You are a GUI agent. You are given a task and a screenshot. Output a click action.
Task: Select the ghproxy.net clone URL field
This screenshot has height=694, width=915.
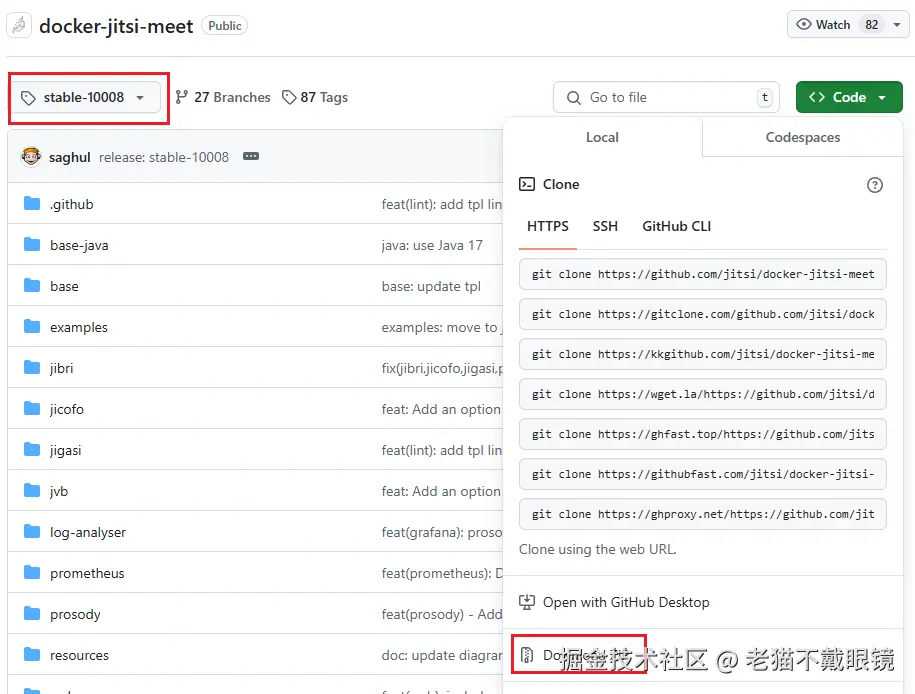pos(703,514)
